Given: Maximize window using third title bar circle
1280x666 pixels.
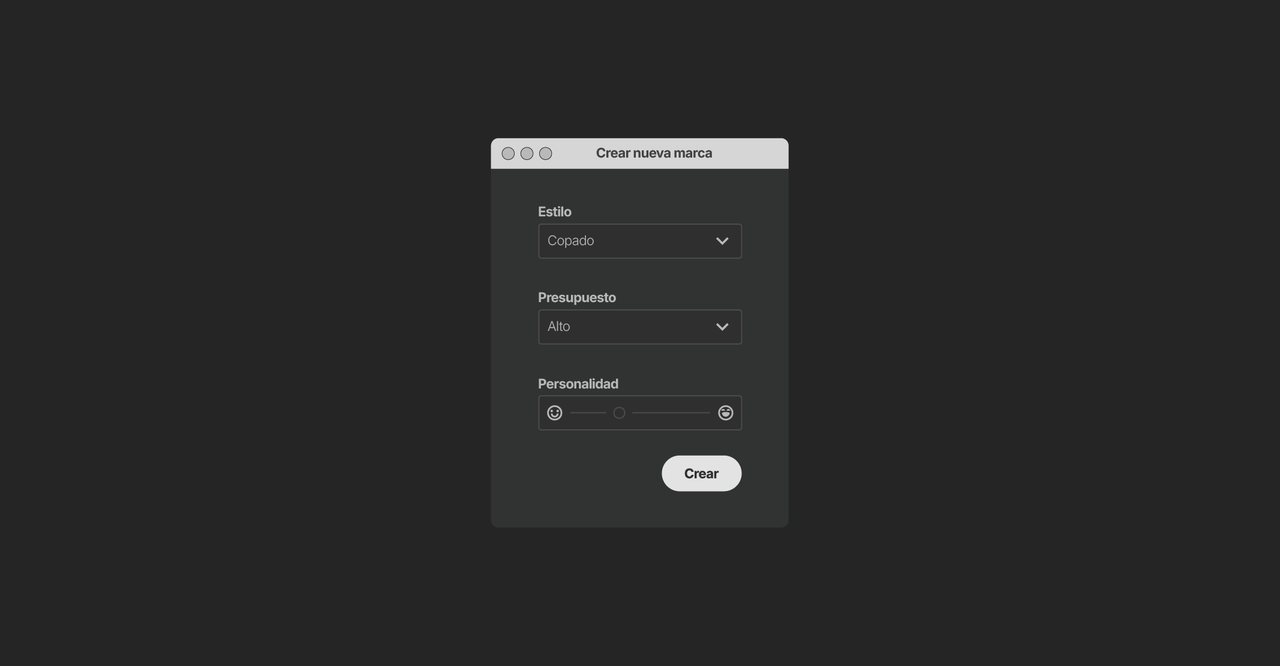Looking at the screenshot, I should (546, 154).
